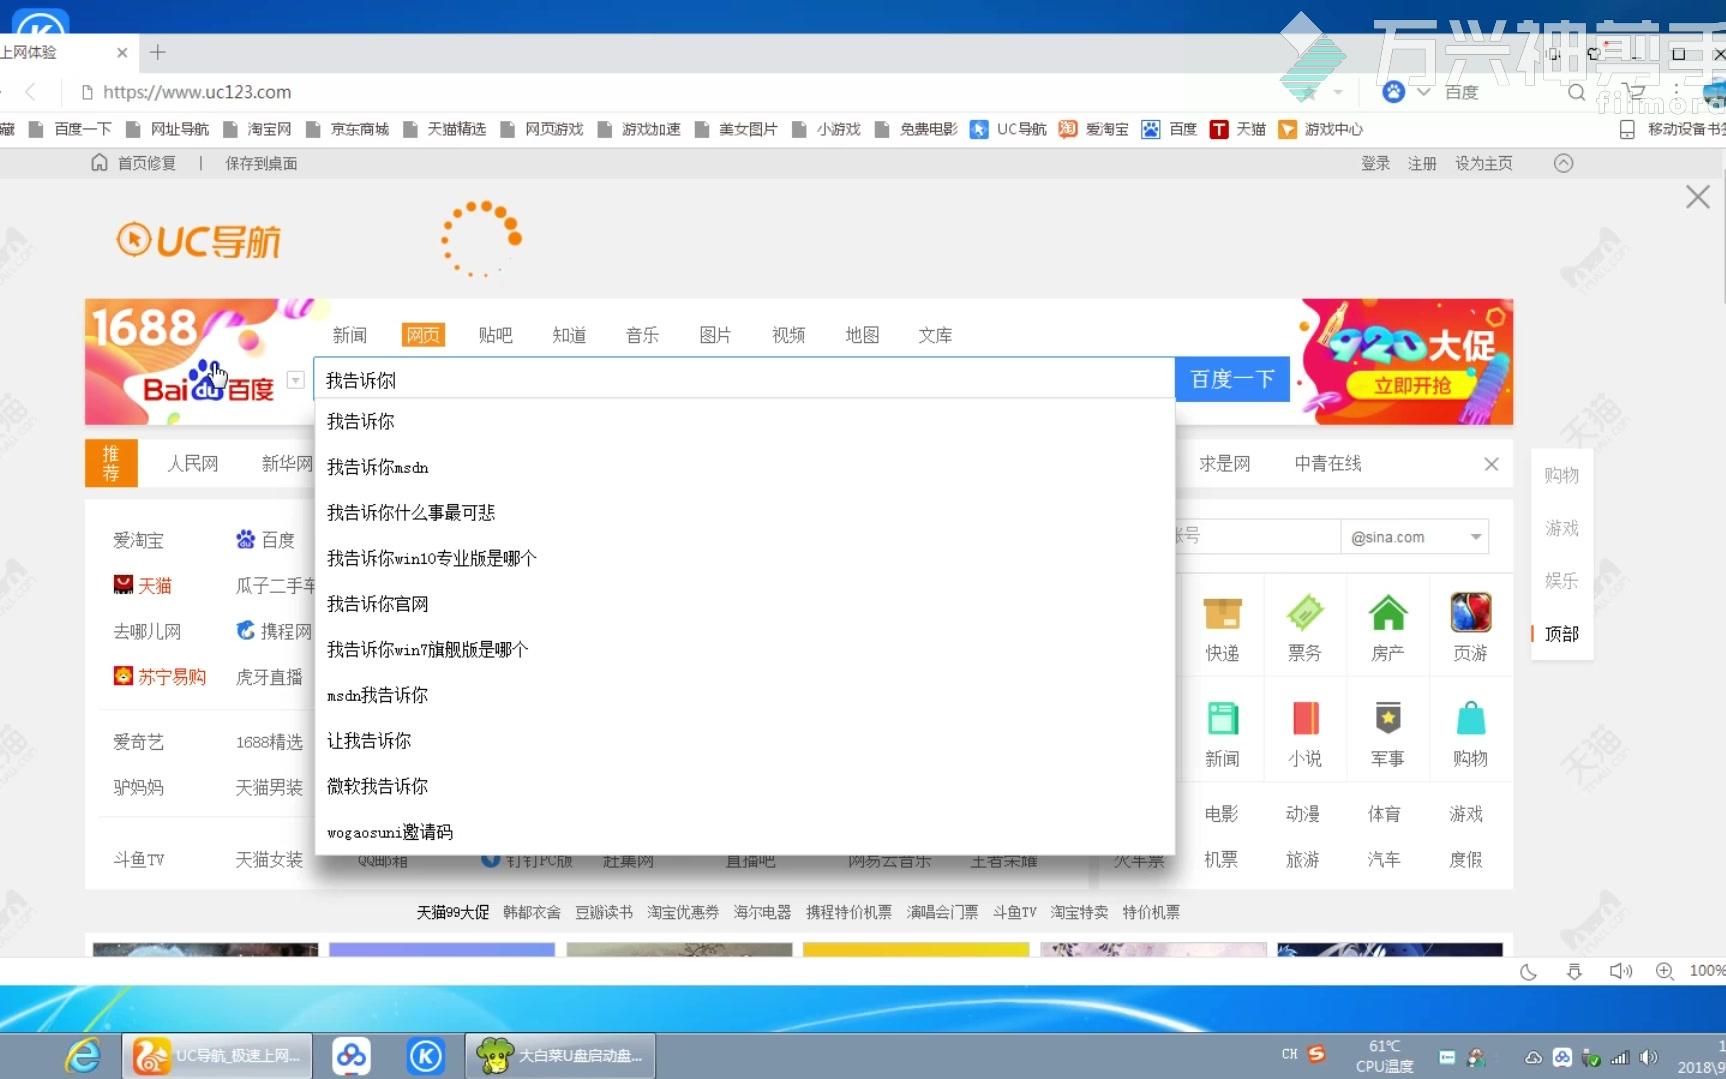Open the 页游 web game icon
1726x1079 pixels.
click(1471, 613)
